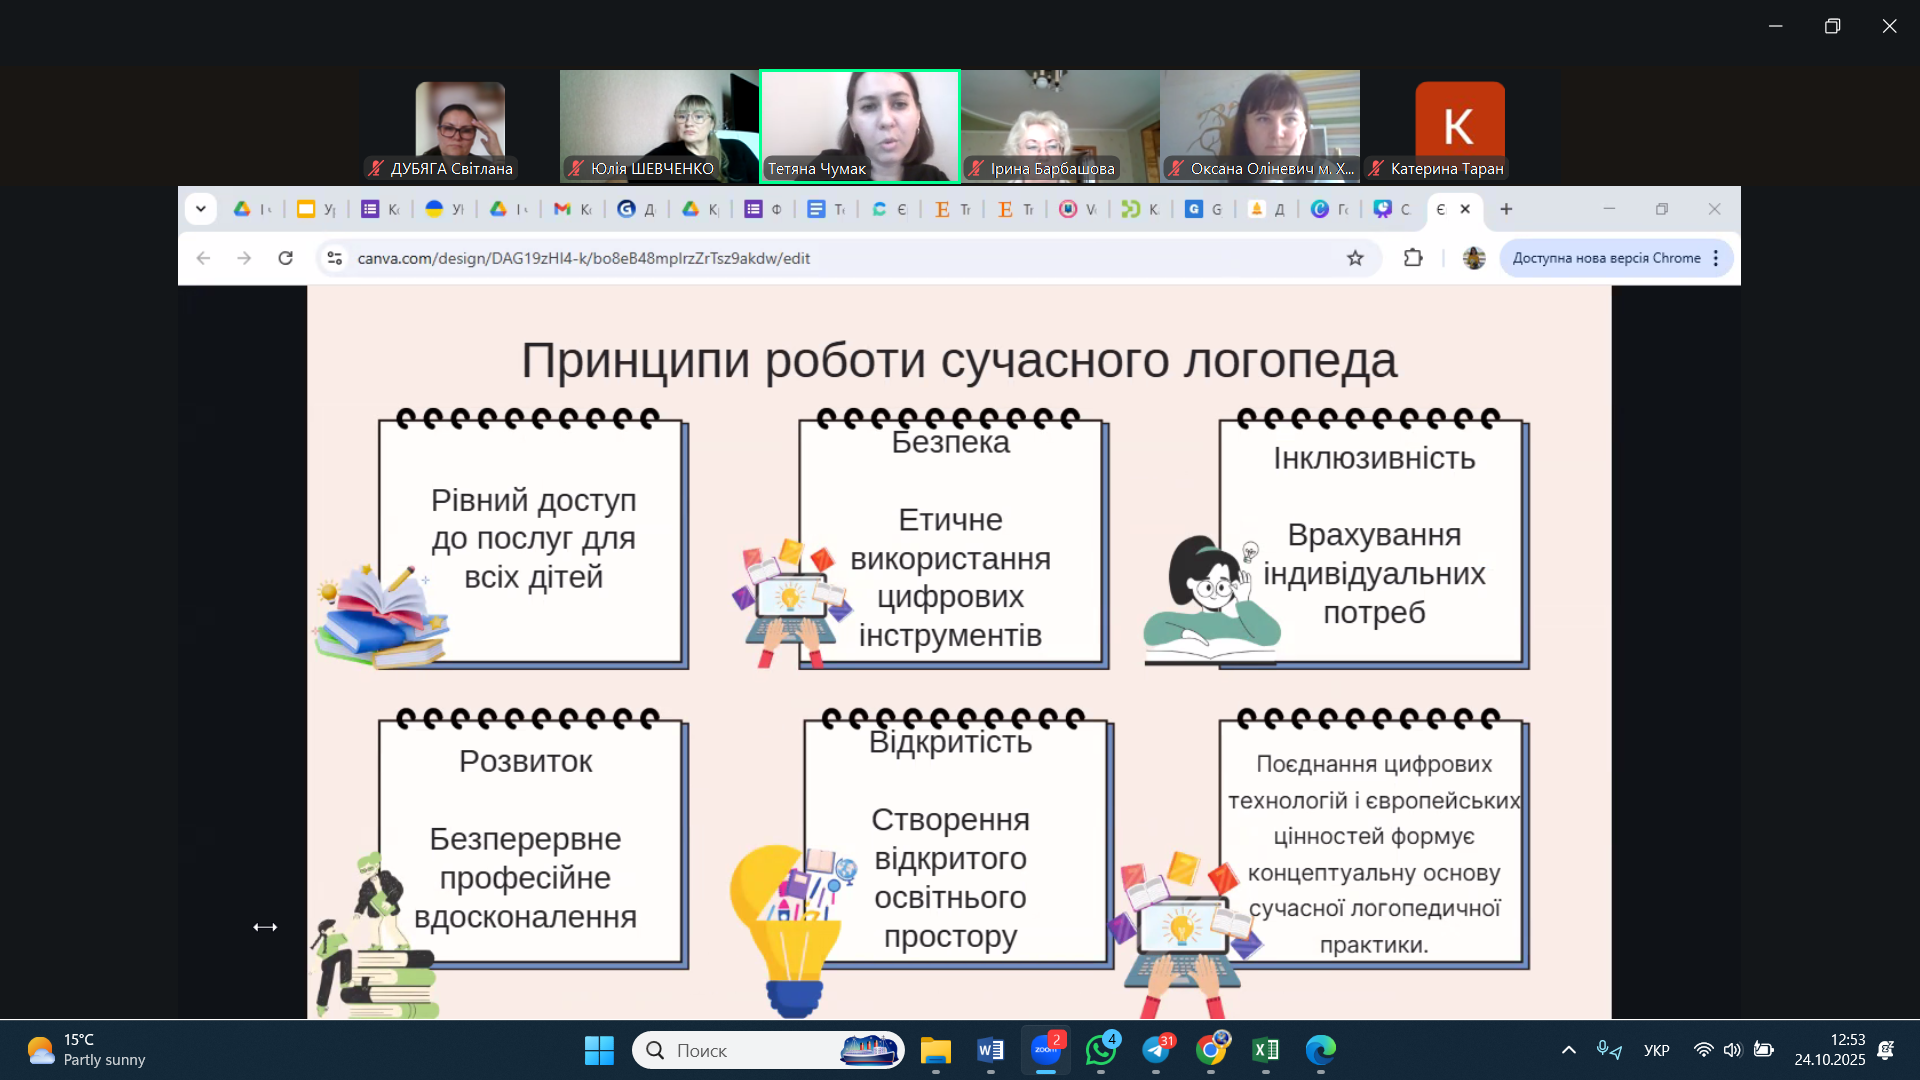
Task: Show hidden system tray icons
Action: tap(1568, 1050)
